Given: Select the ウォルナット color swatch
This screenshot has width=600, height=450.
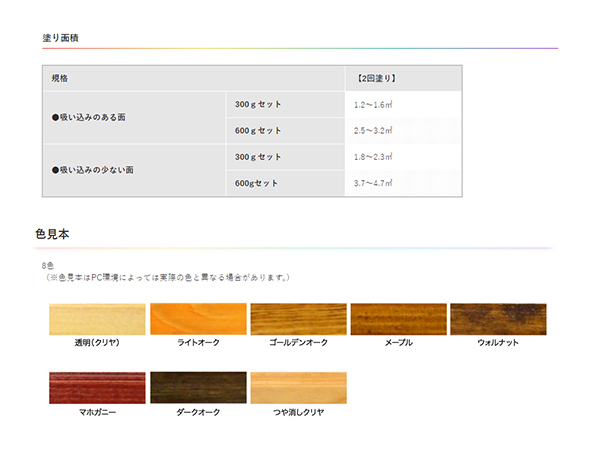Looking at the screenshot, I should (498, 319).
